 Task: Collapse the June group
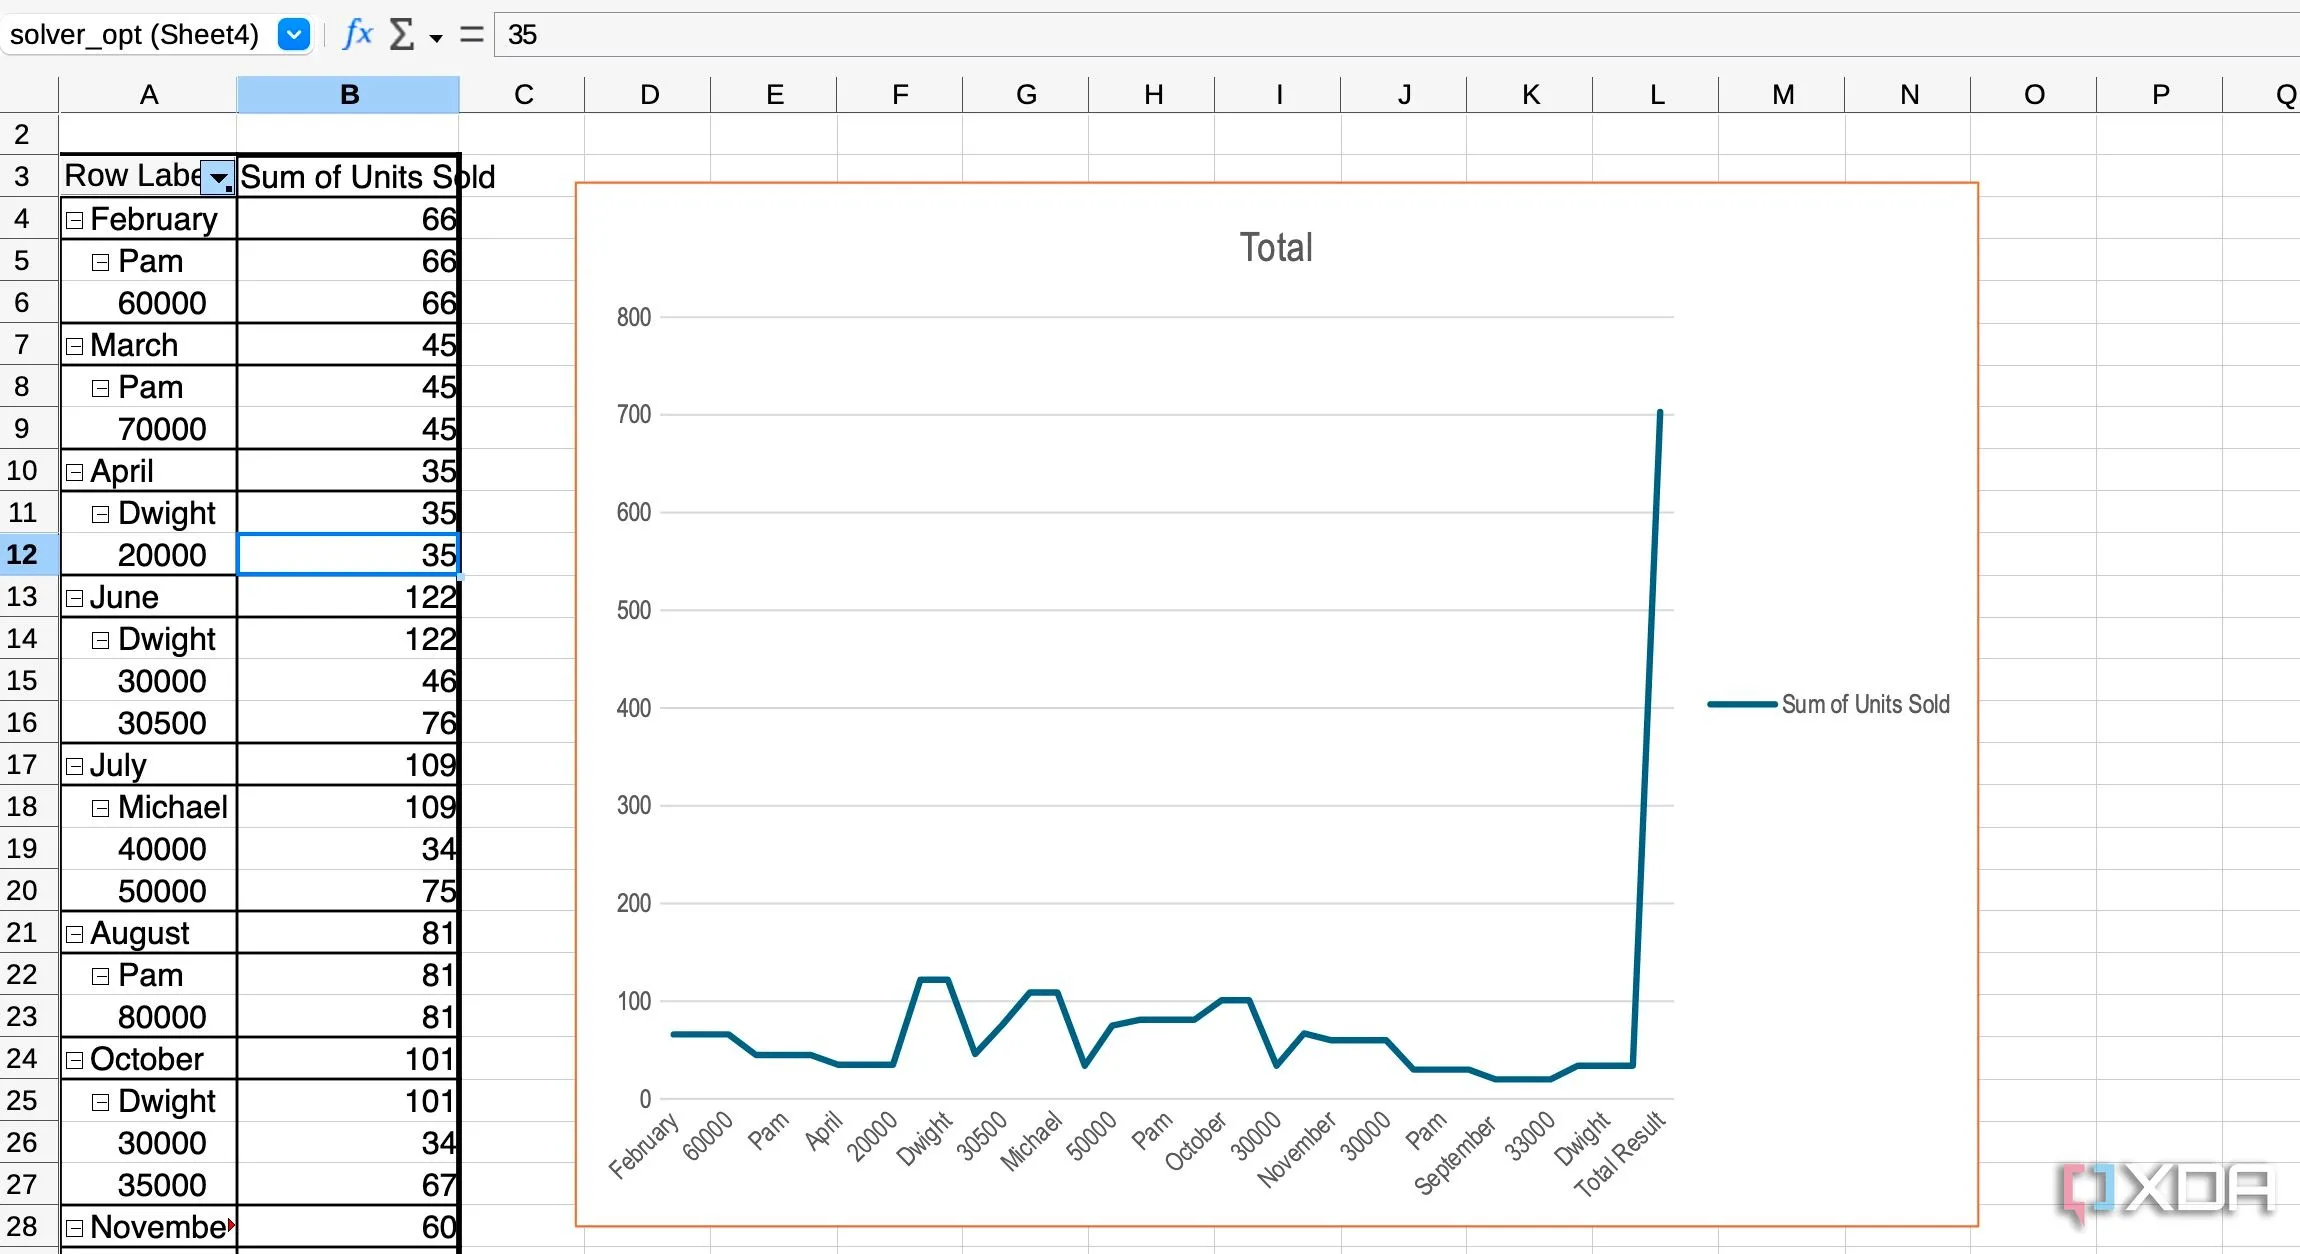[x=74, y=598]
